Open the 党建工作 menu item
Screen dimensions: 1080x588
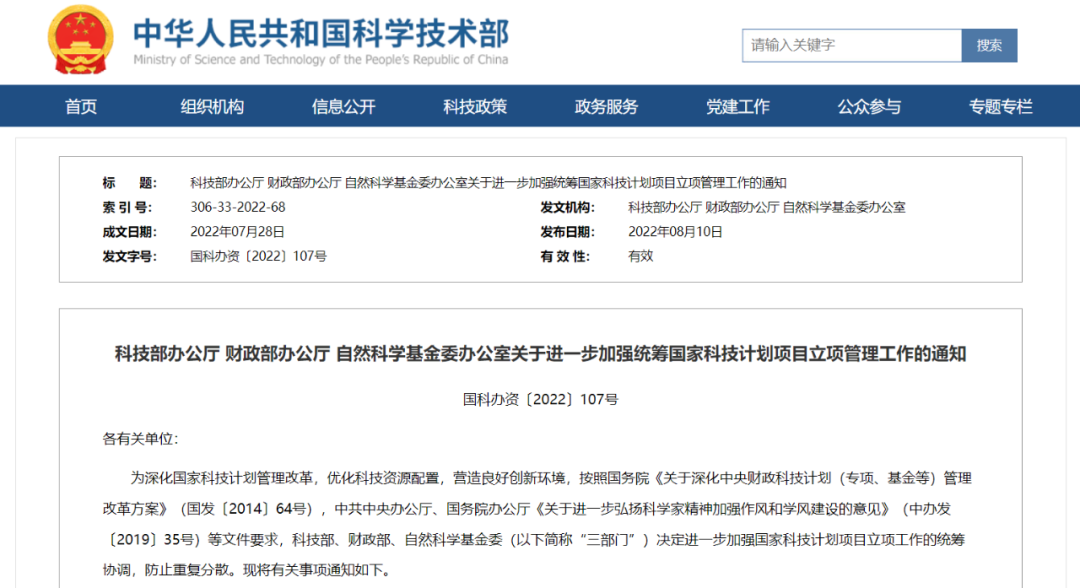pos(737,106)
